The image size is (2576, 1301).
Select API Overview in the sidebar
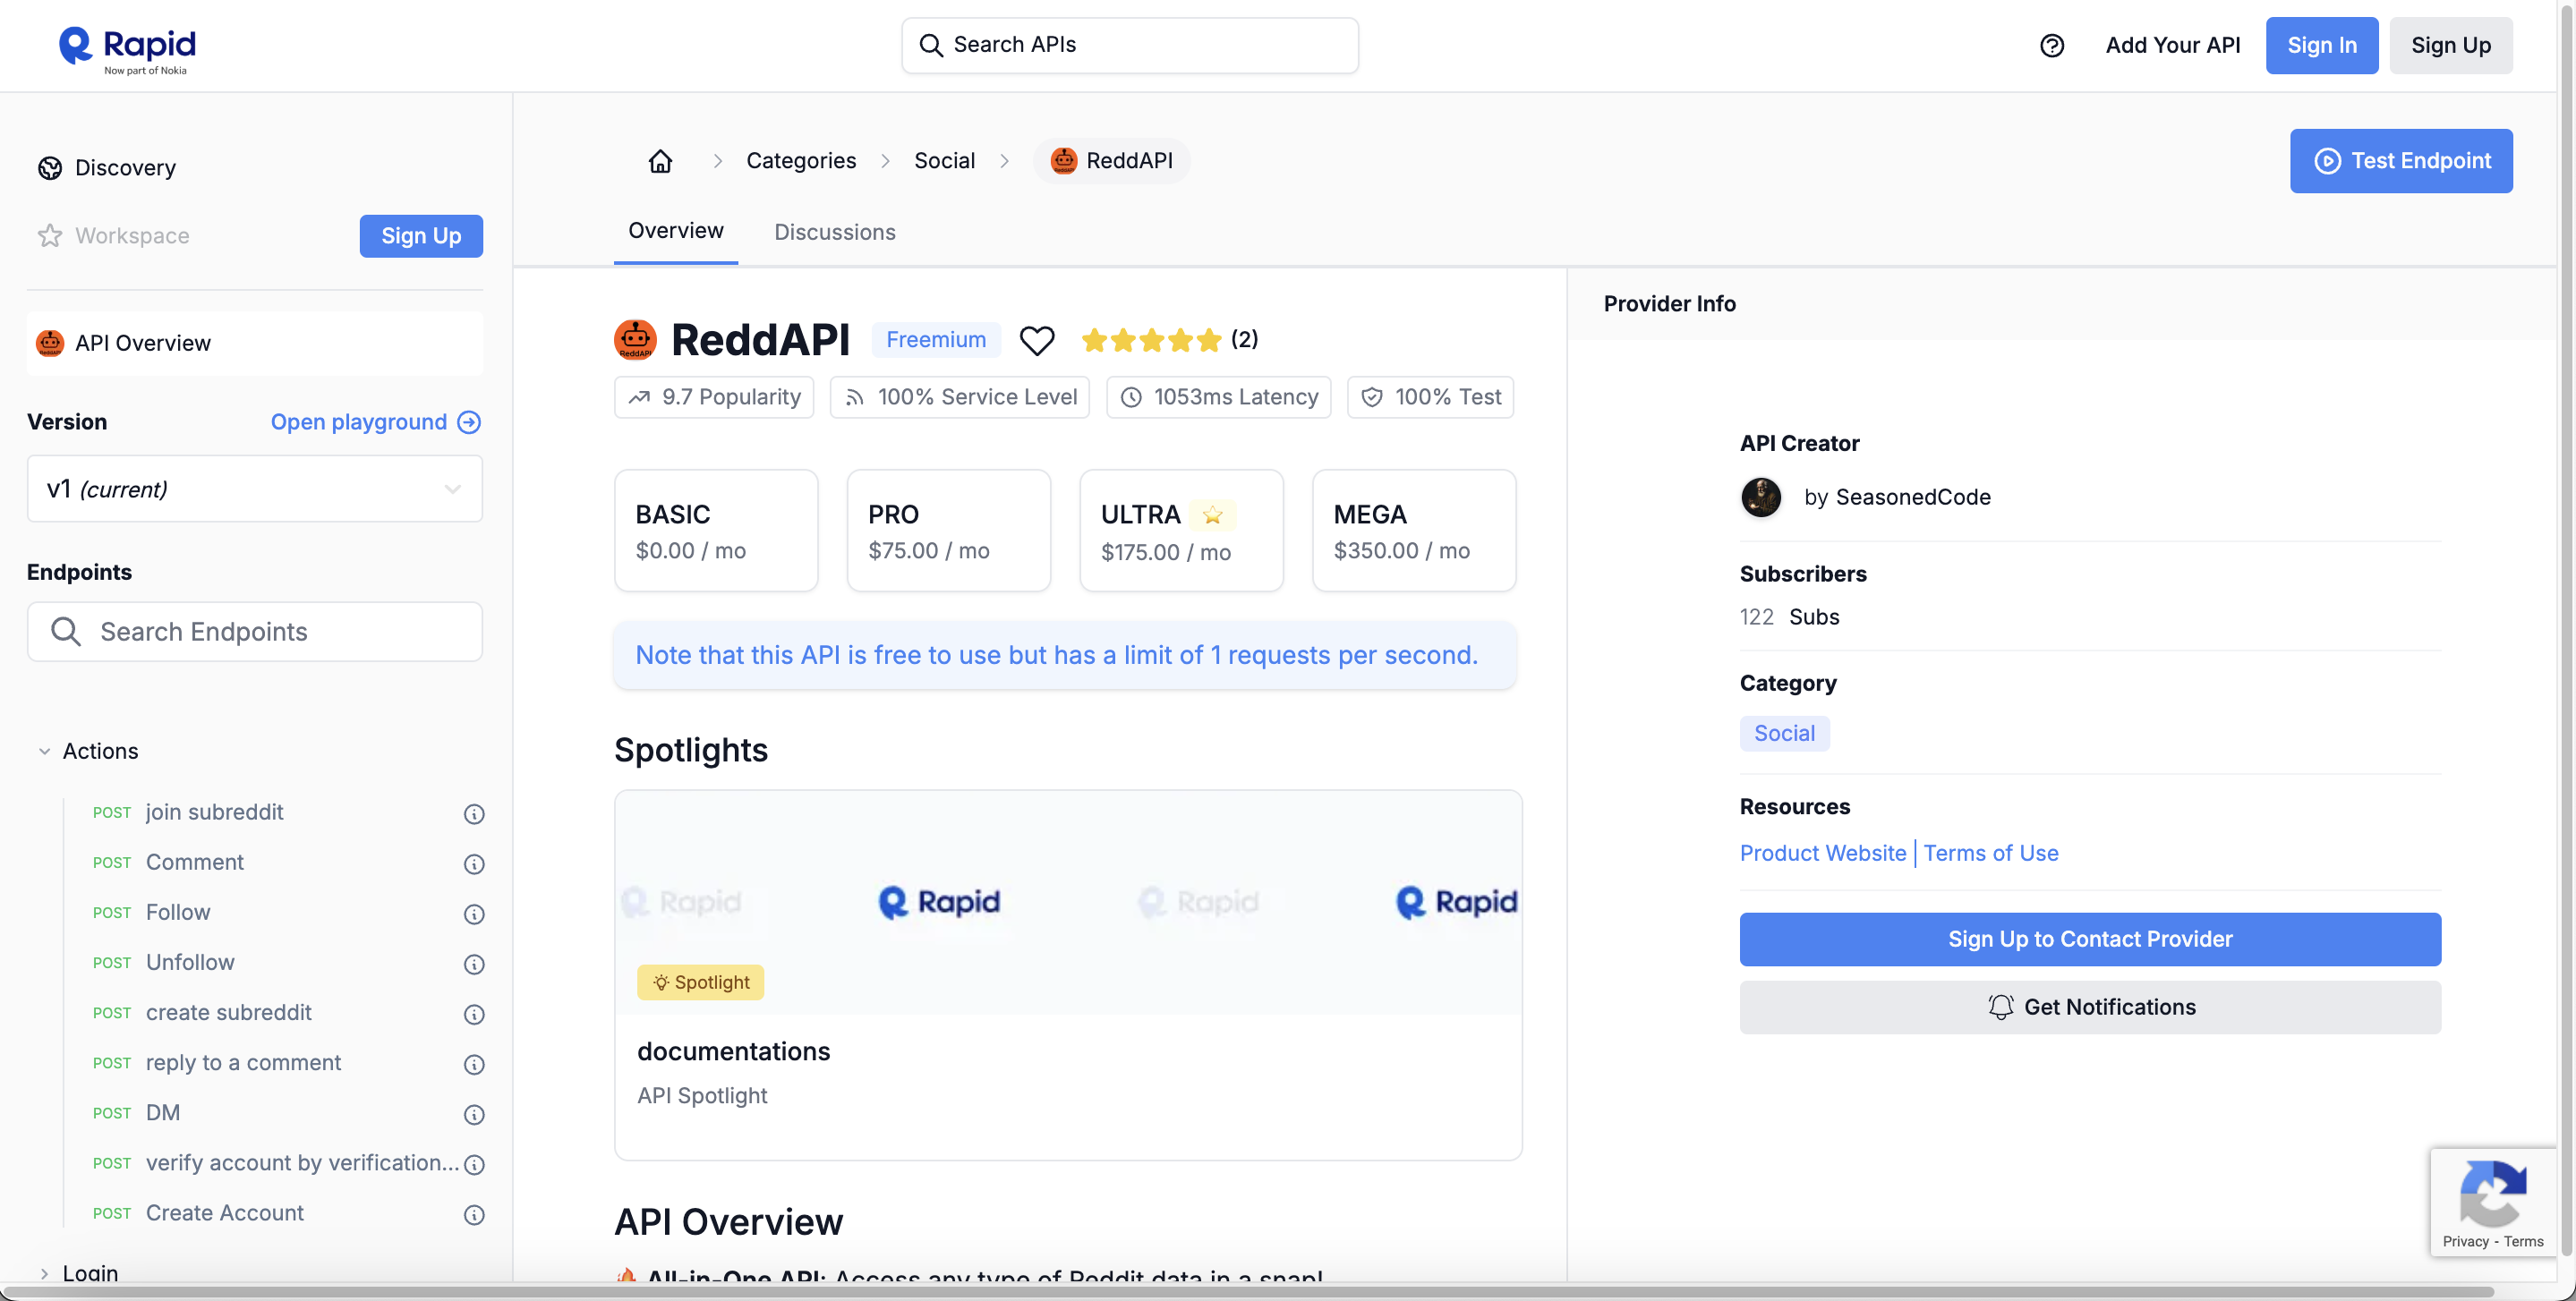(255, 343)
